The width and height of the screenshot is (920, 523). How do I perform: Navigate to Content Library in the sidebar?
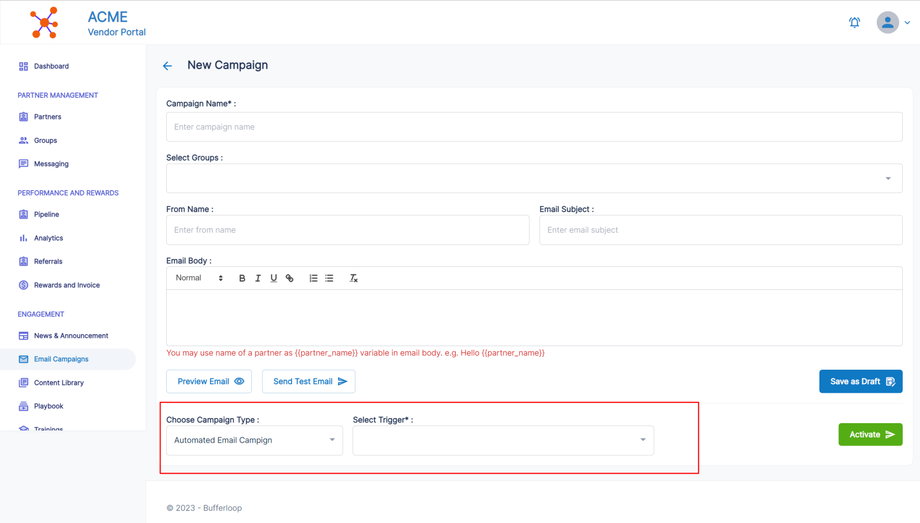tap(58, 383)
